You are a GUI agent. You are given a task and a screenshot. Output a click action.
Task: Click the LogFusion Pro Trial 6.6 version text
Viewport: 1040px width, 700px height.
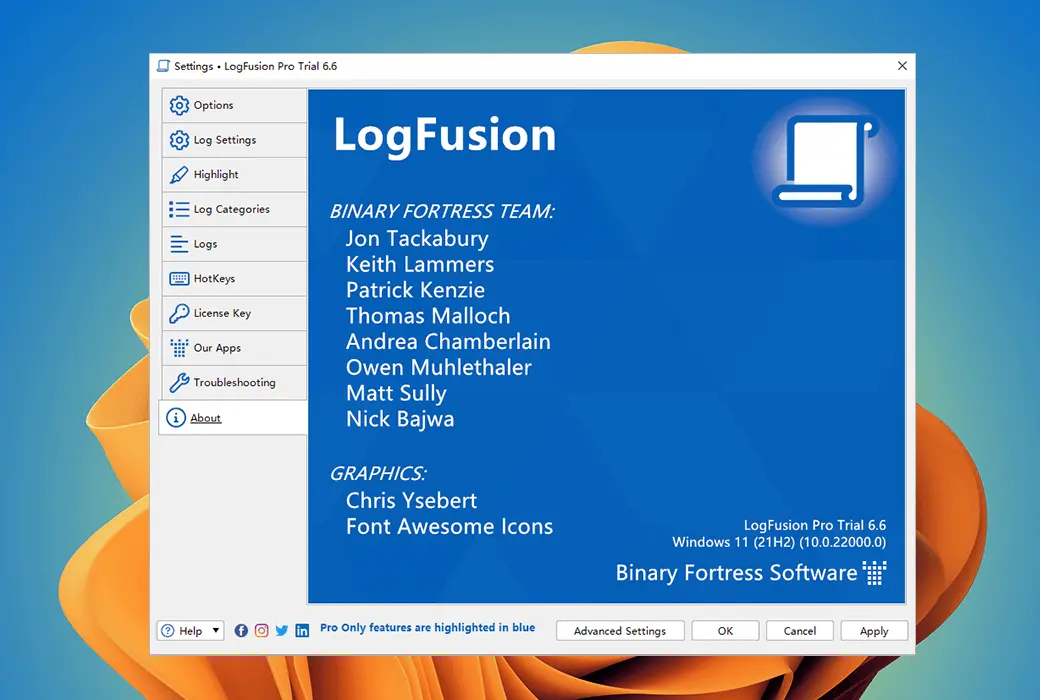pyautogui.click(x=814, y=525)
